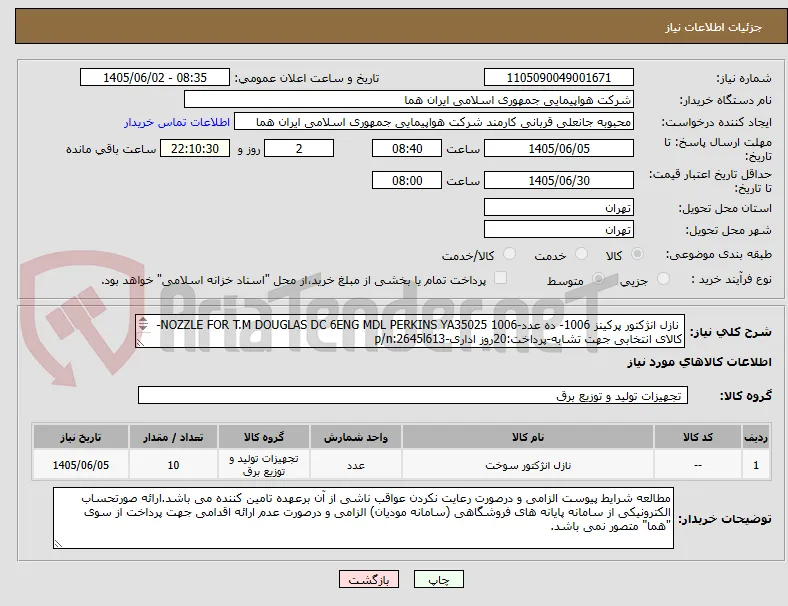
Task: Click the description box scroll stepper arrows
Action: point(143,324)
